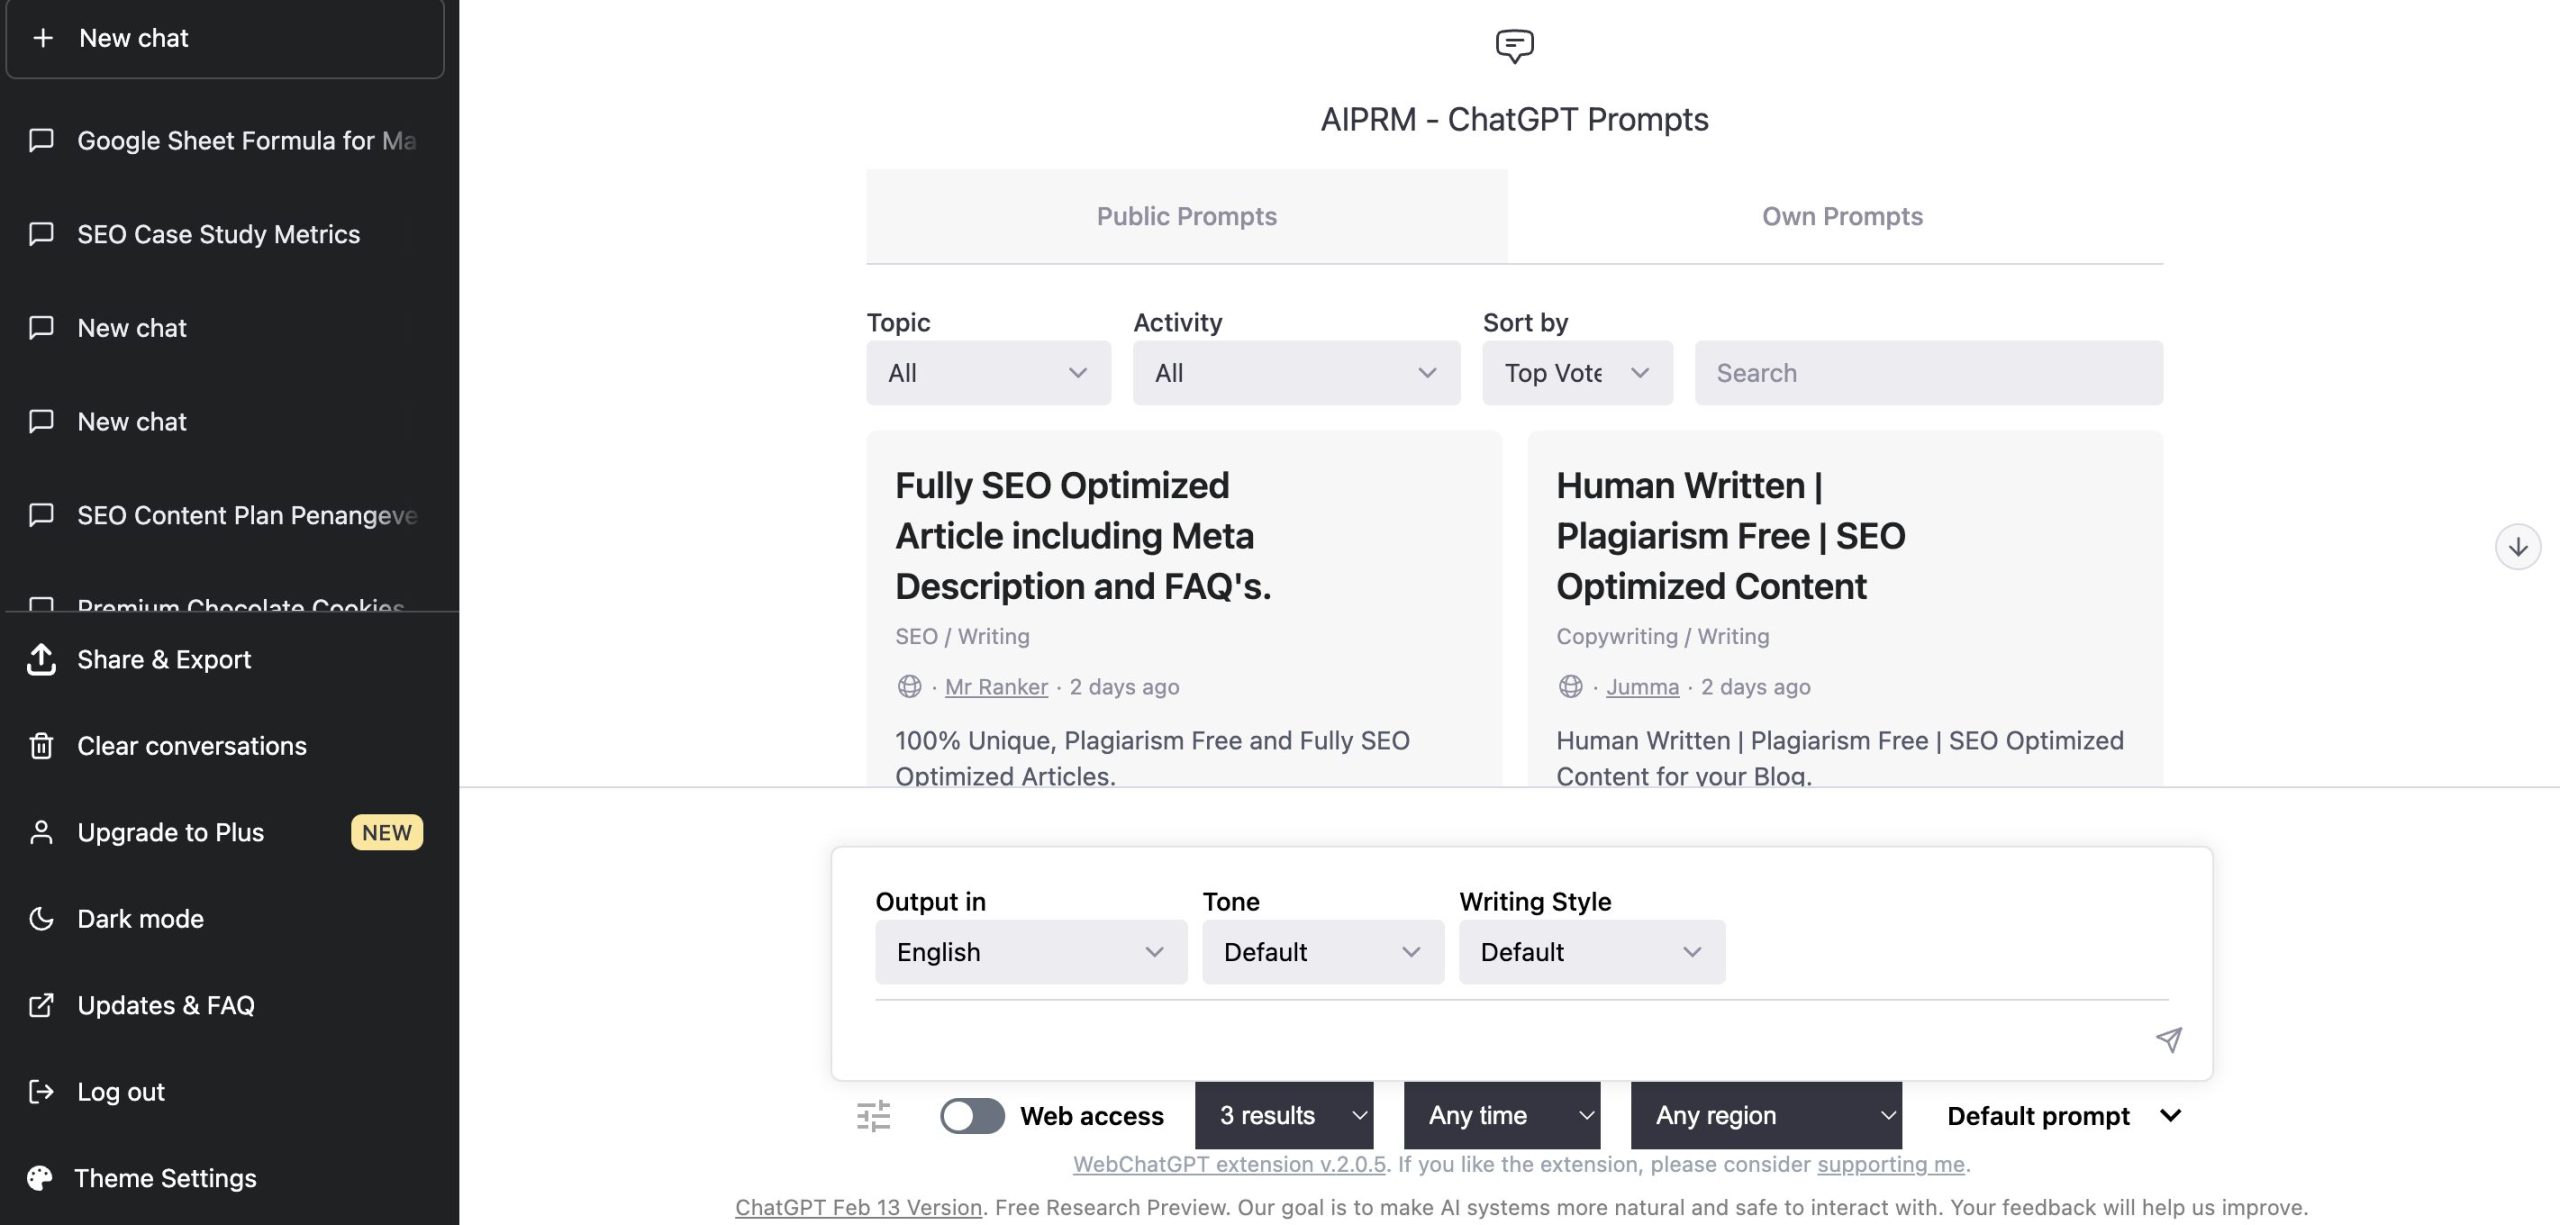Click the Dark mode moon icon
This screenshot has width=2560, height=1225.
pyautogui.click(x=41, y=919)
